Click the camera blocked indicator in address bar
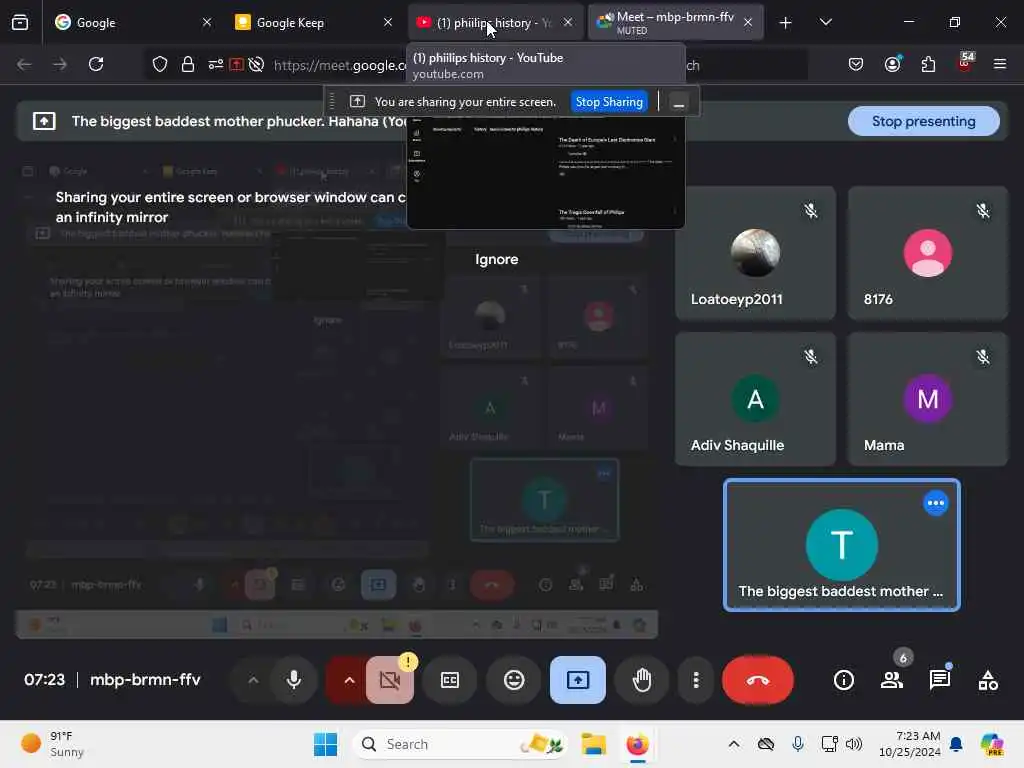 (x=257, y=64)
